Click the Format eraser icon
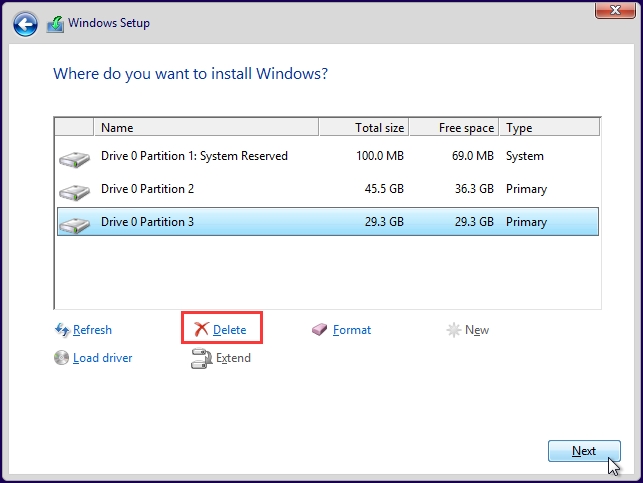The image size is (643, 483). 320,330
